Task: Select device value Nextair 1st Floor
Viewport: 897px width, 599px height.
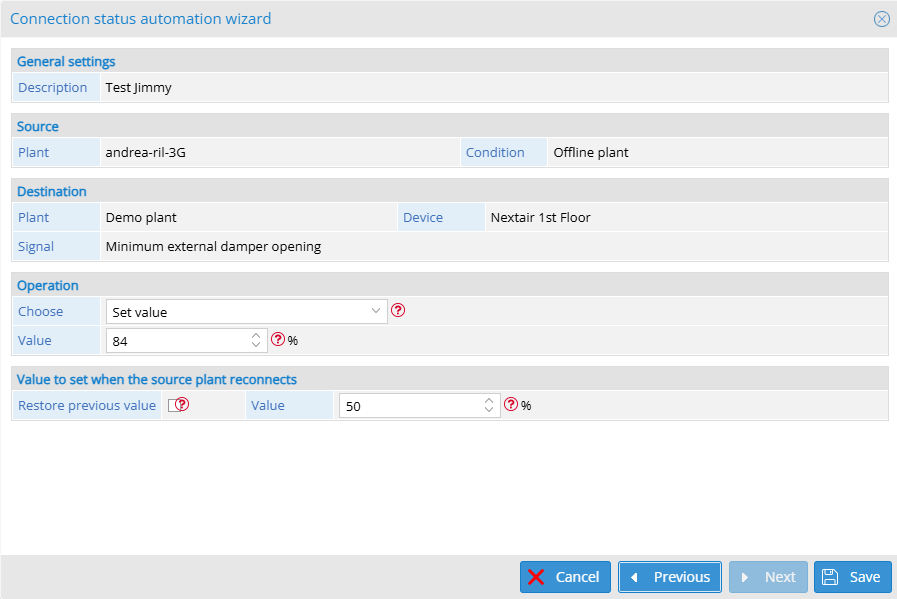Action: point(541,217)
